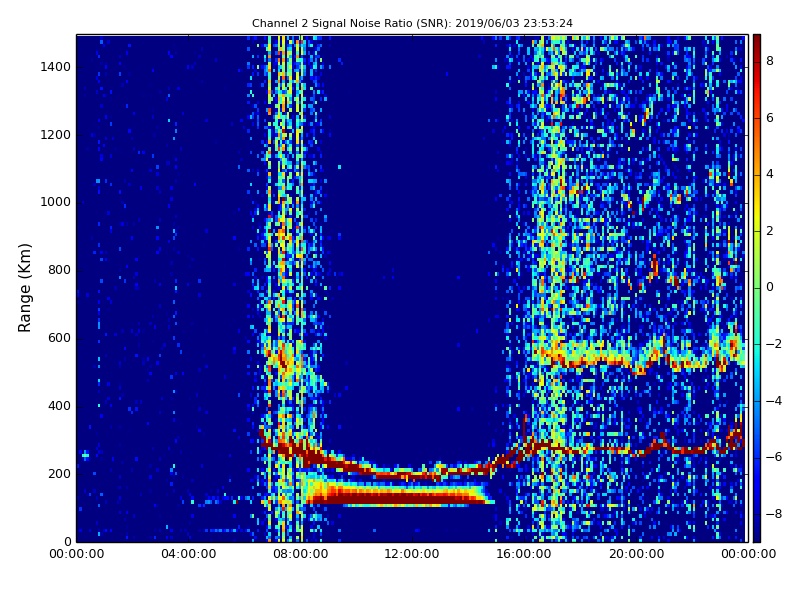Select the 1200 tick label on the range axis
Viewport: 800px width, 600px height.
pyautogui.click(x=55, y=135)
